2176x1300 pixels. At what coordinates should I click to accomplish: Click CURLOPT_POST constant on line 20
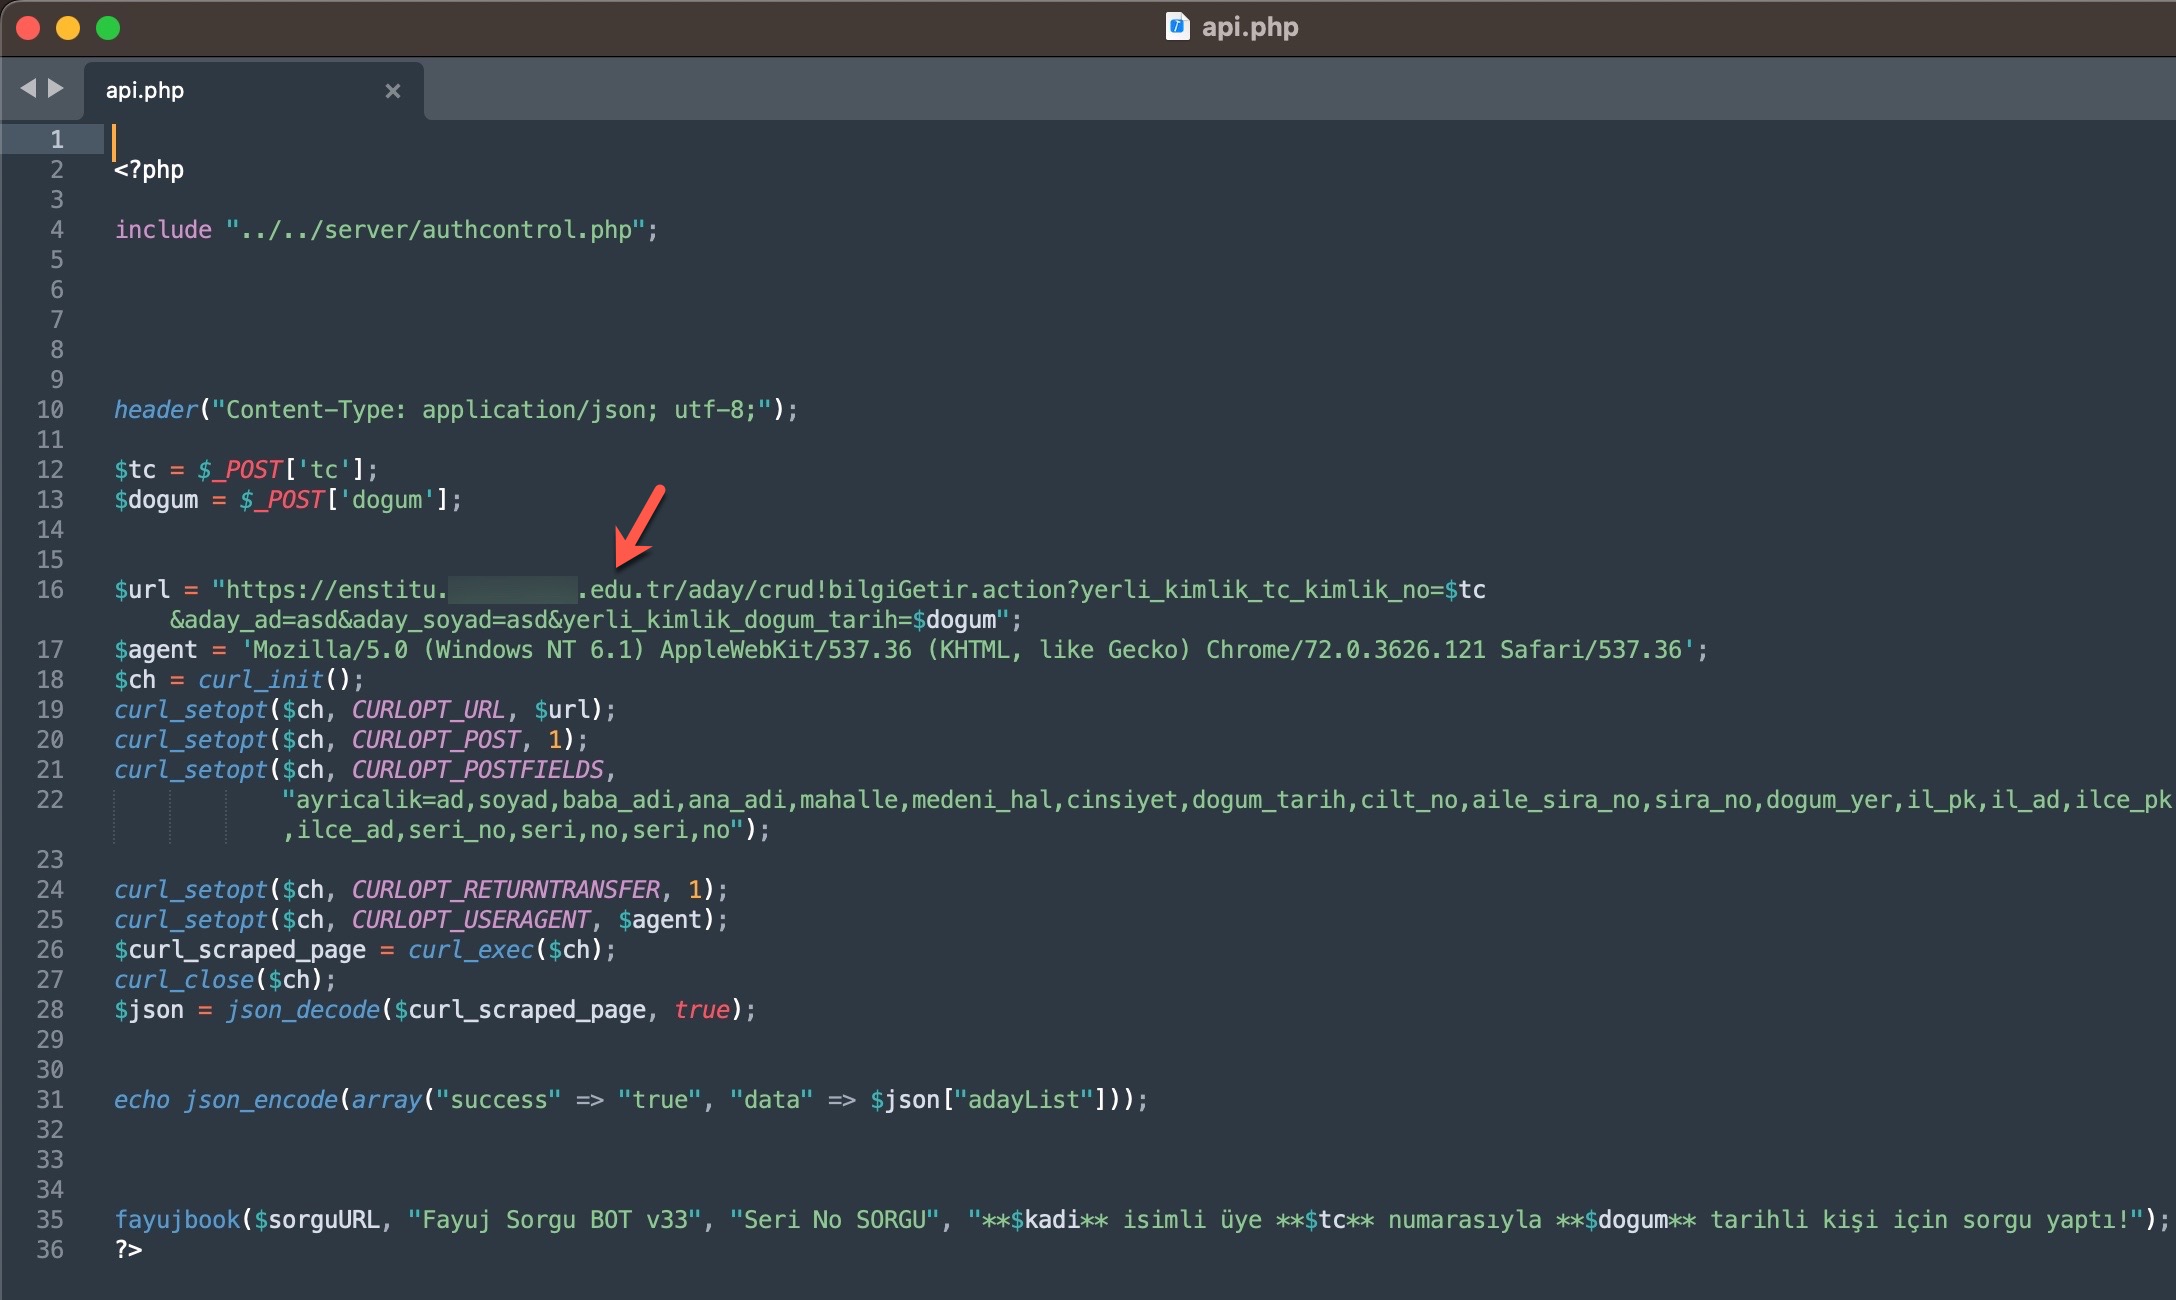pyautogui.click(x=435, y=740)
